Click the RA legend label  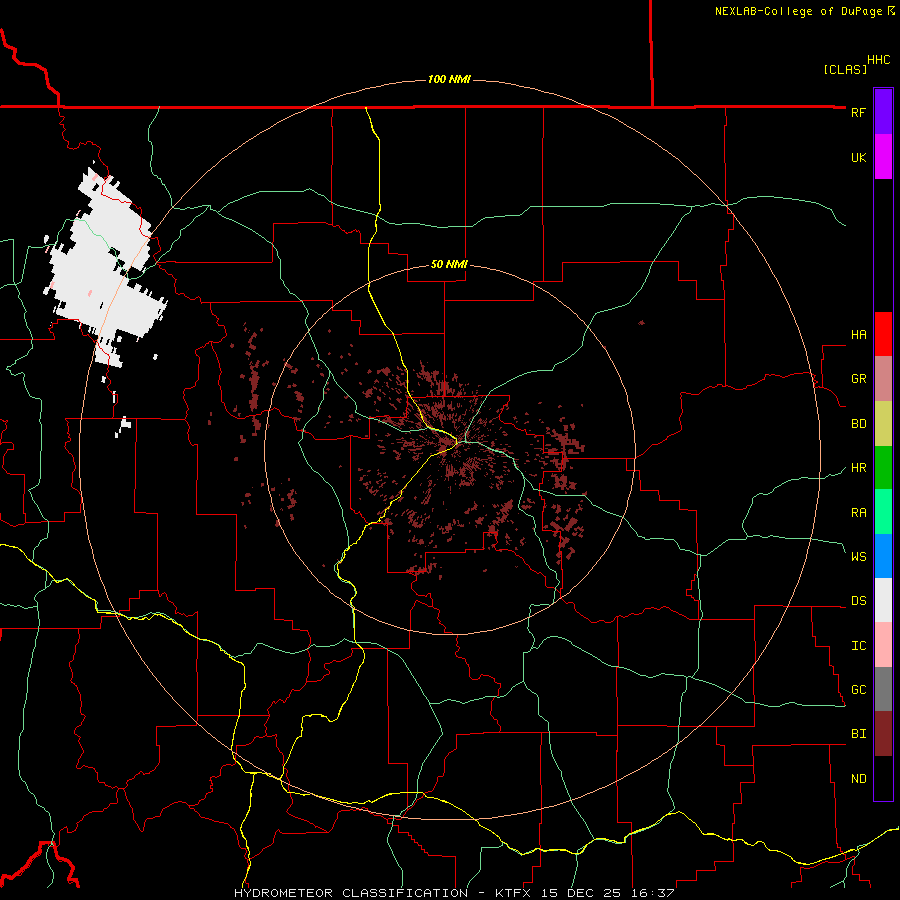click(858, 512)
